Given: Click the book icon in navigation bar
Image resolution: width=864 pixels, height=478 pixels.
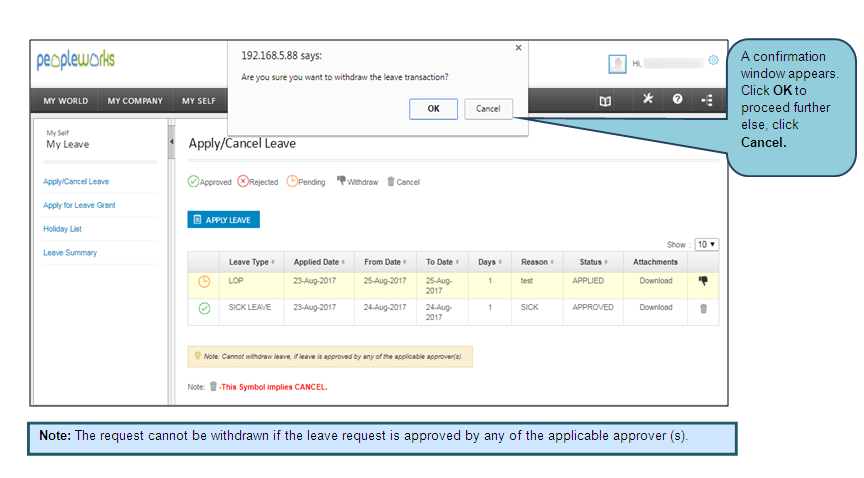Looking at the screenshot, I should pos(605,100).
